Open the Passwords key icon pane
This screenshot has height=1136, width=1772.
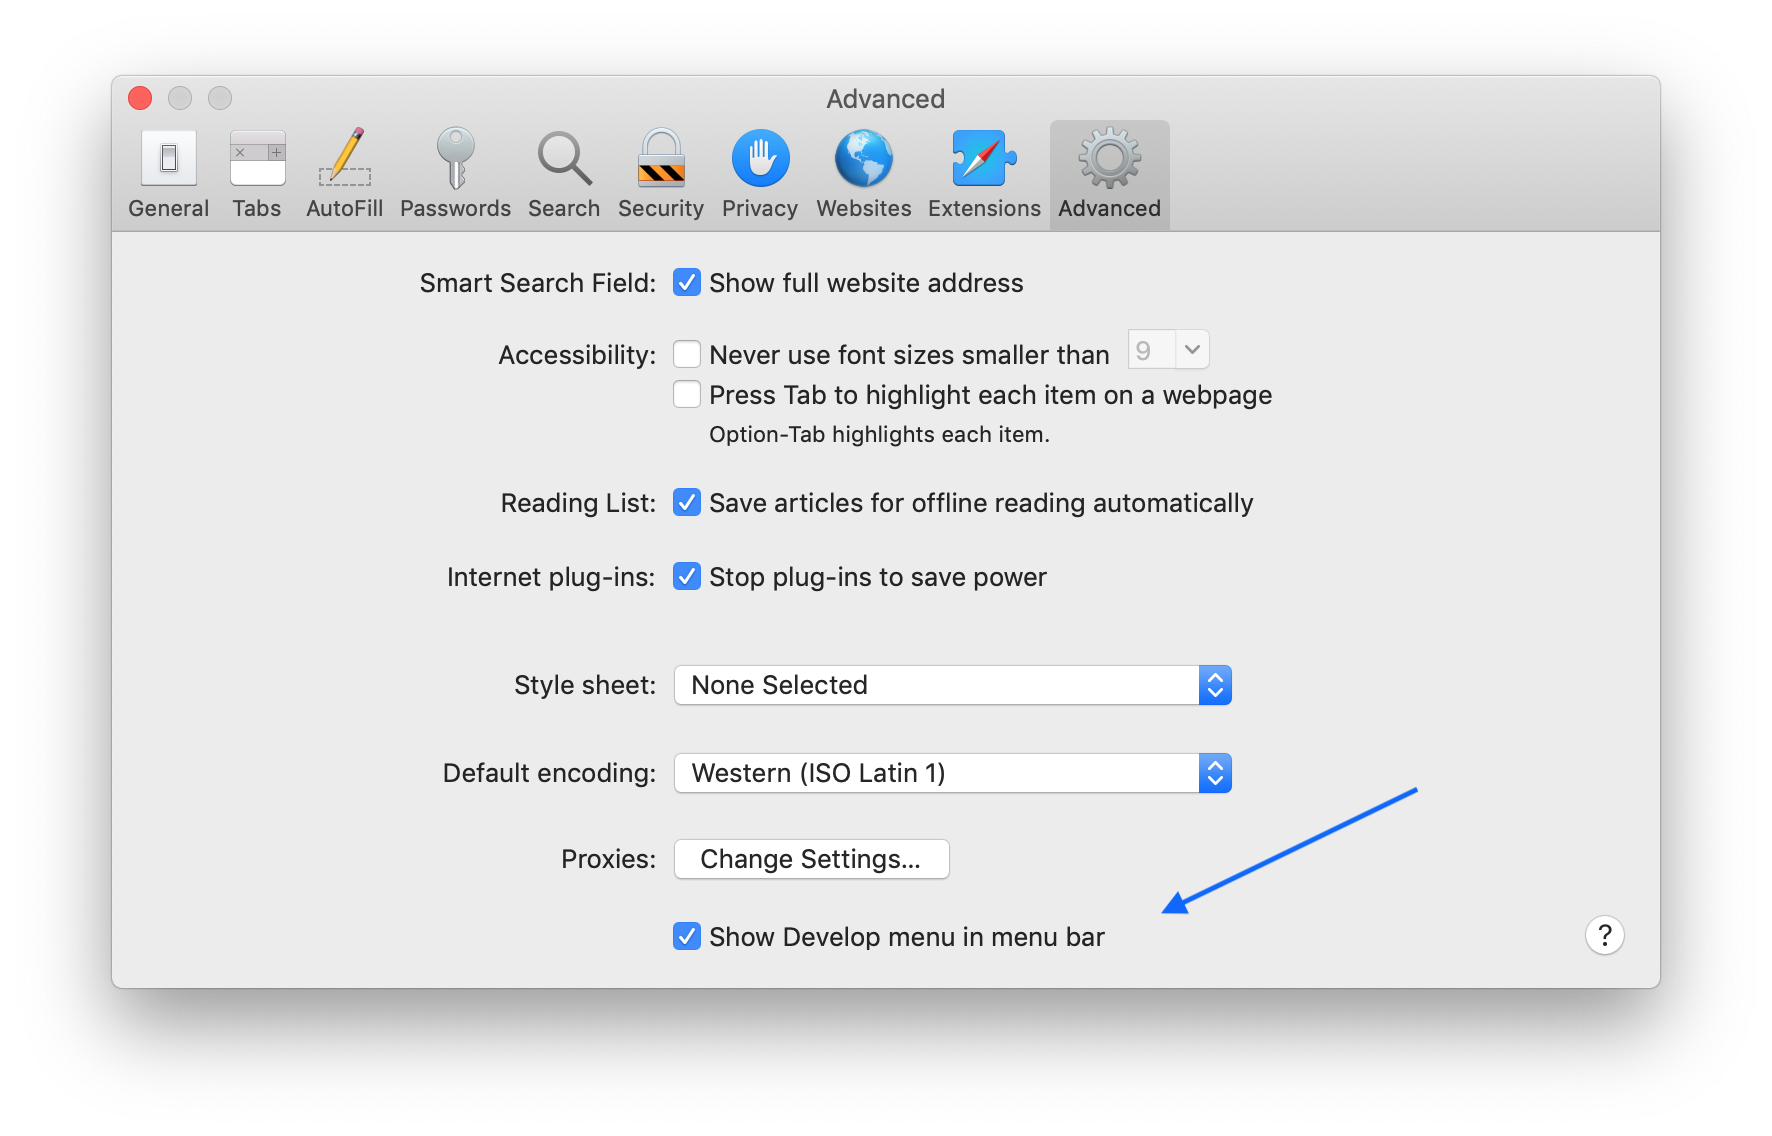point(455,175)
